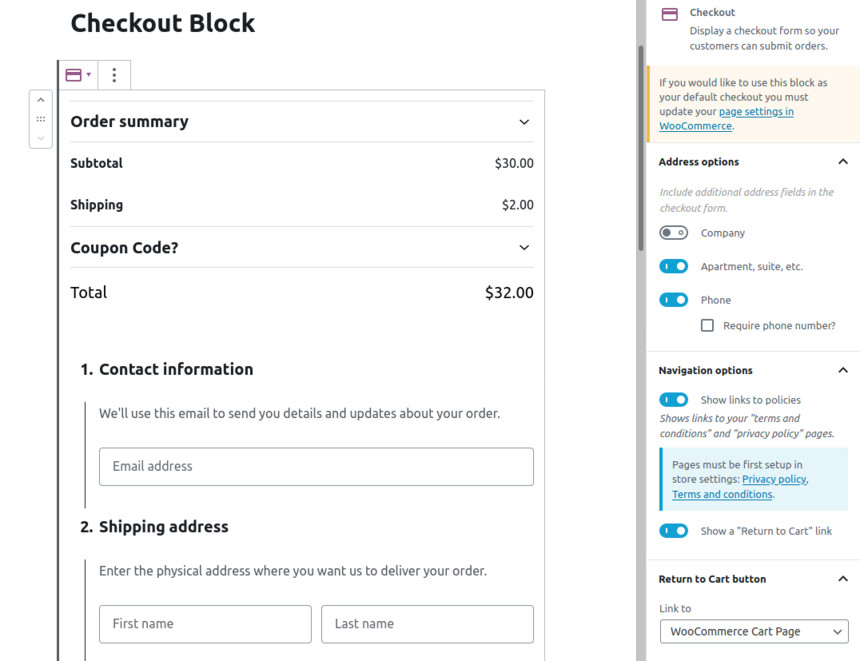Image resolution: width=860 pixels, height=661 pixels.
Task: Click the Email address input field
Action: [316, 466]
